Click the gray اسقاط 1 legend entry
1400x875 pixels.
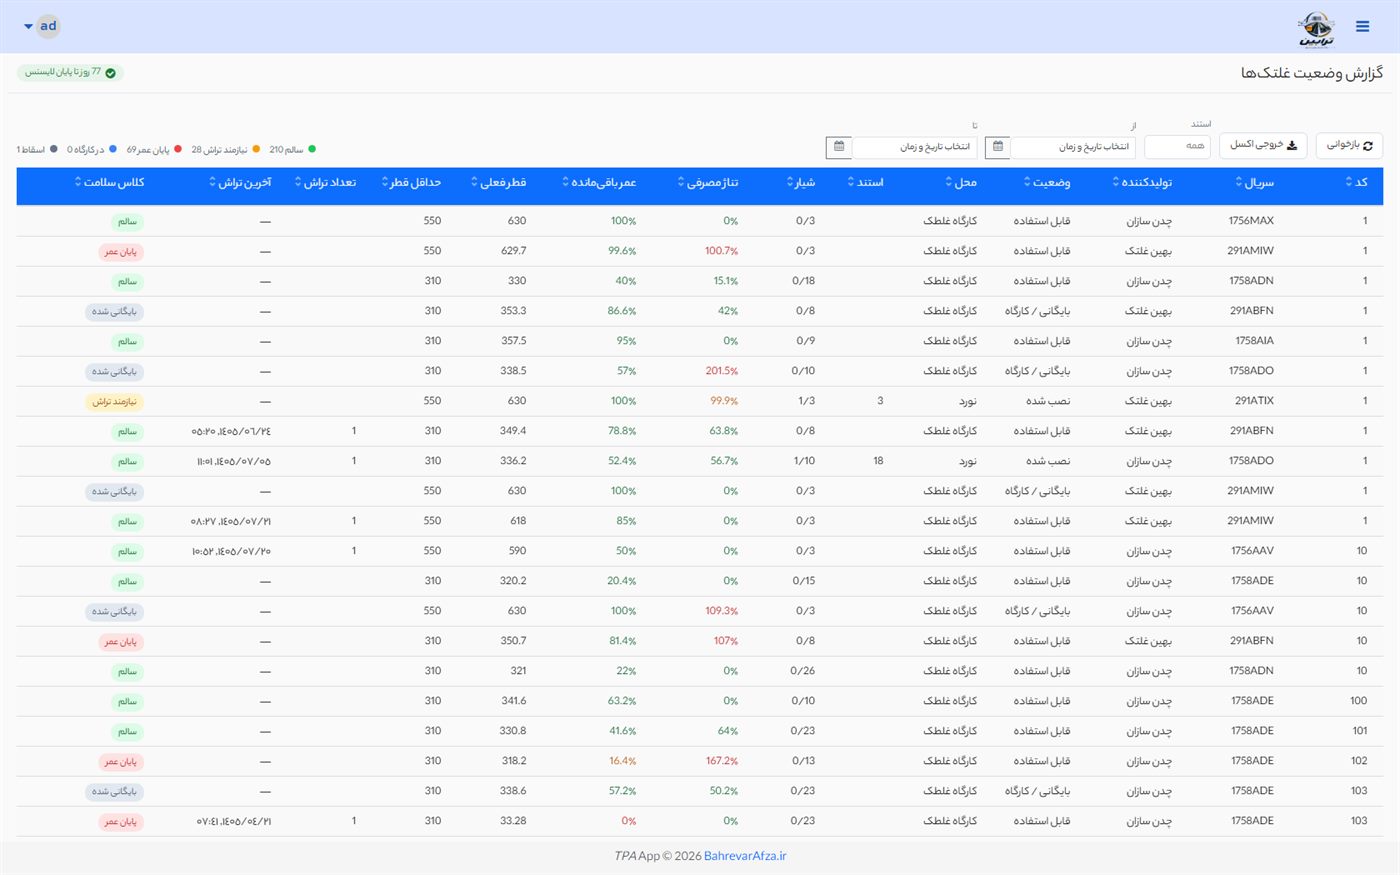pos(37,150)
